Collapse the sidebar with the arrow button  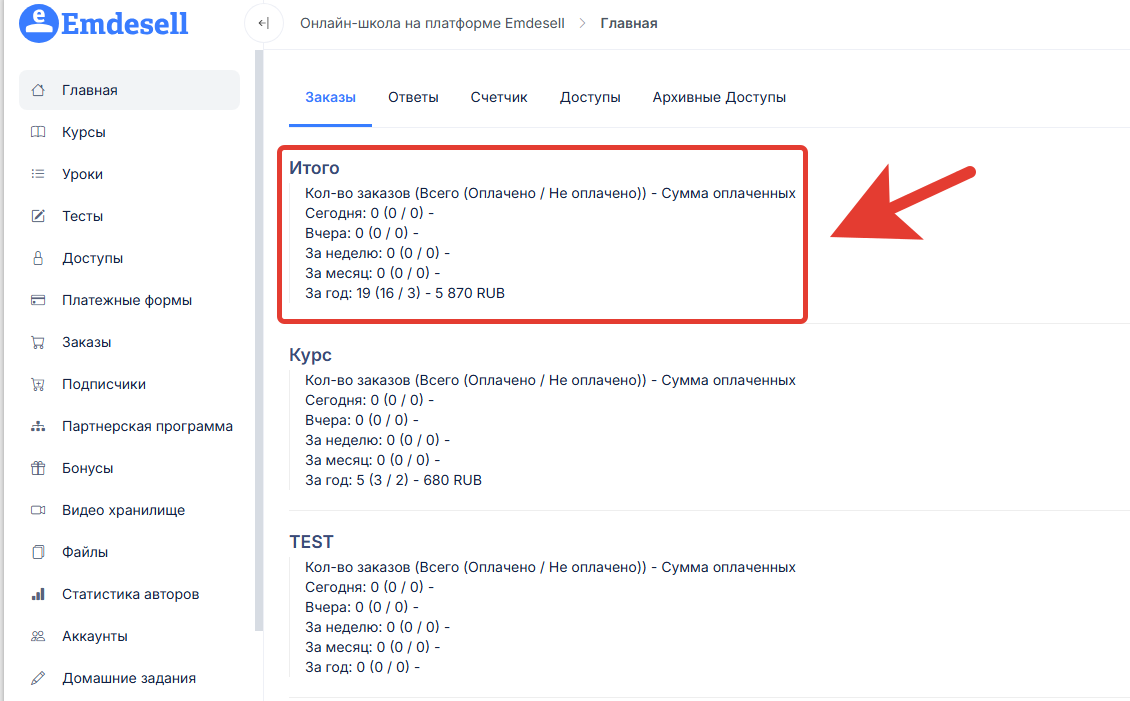263,23
